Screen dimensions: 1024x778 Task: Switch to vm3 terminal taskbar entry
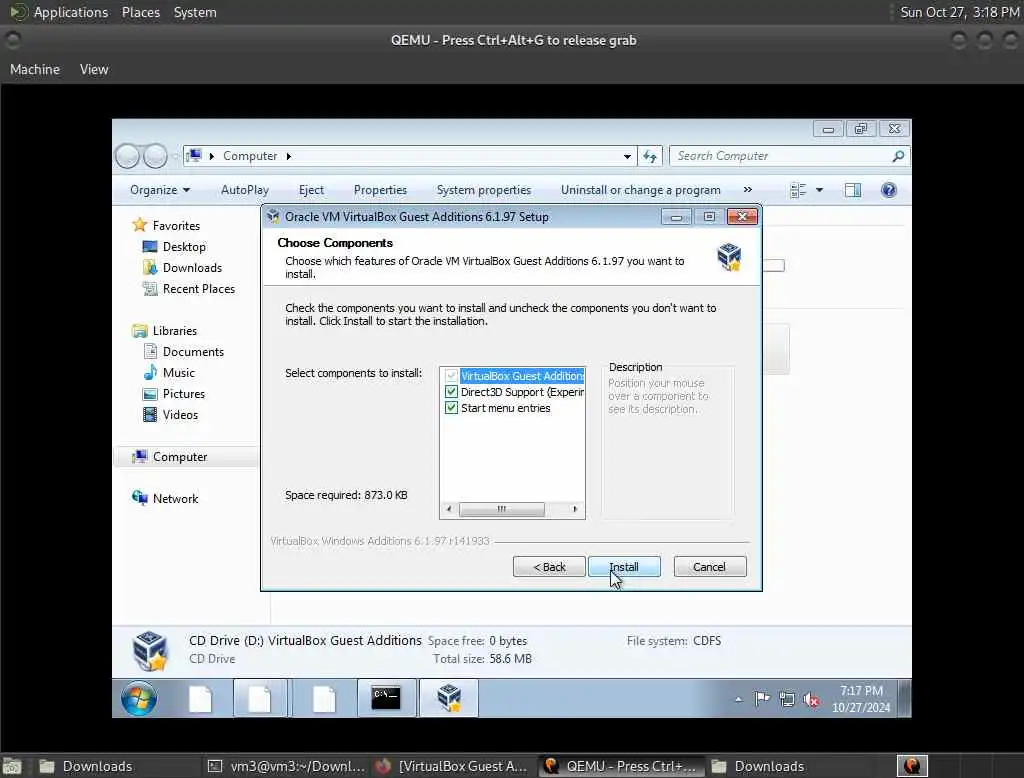click(x=286, y=766)
